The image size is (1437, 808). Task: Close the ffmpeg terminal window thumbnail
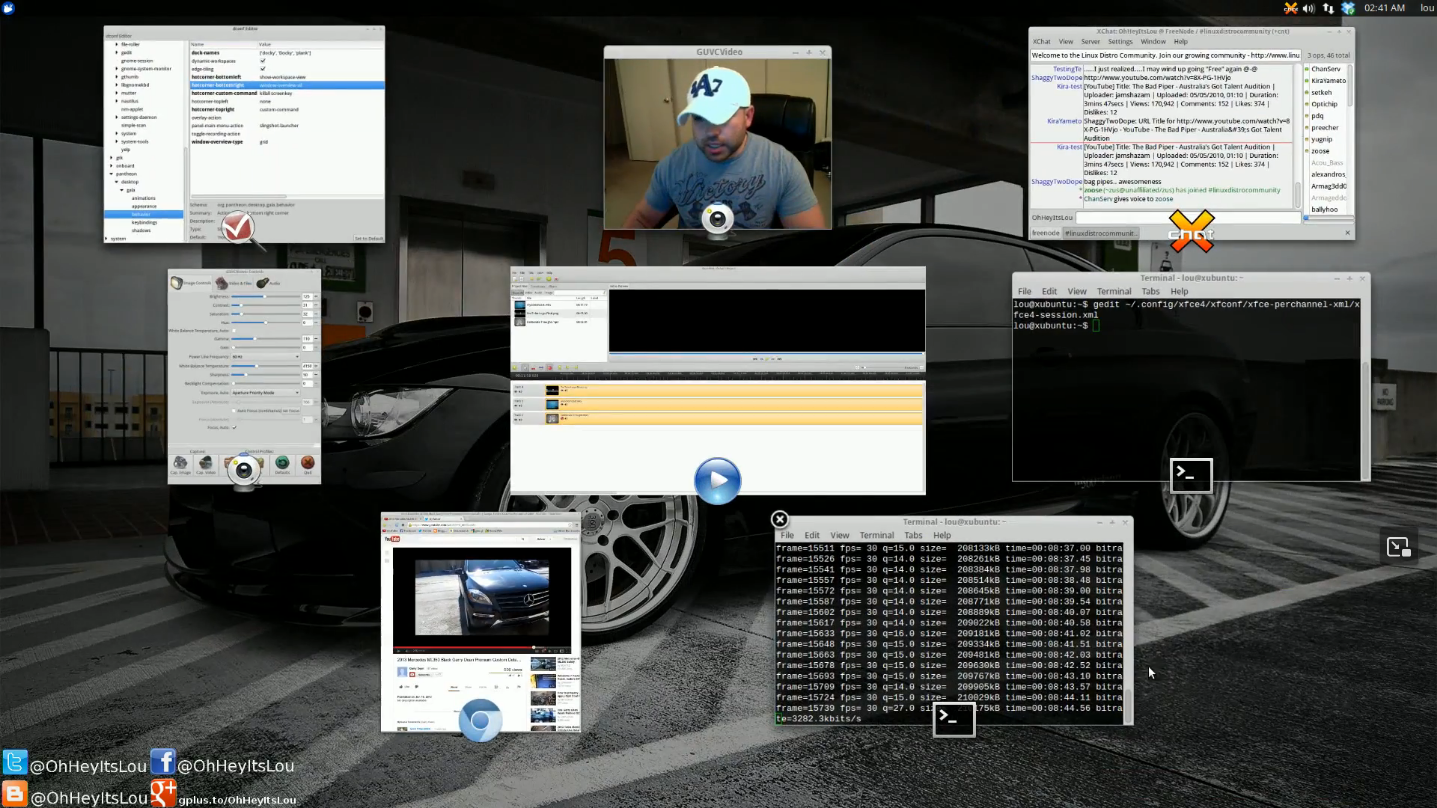coord(780,519)
